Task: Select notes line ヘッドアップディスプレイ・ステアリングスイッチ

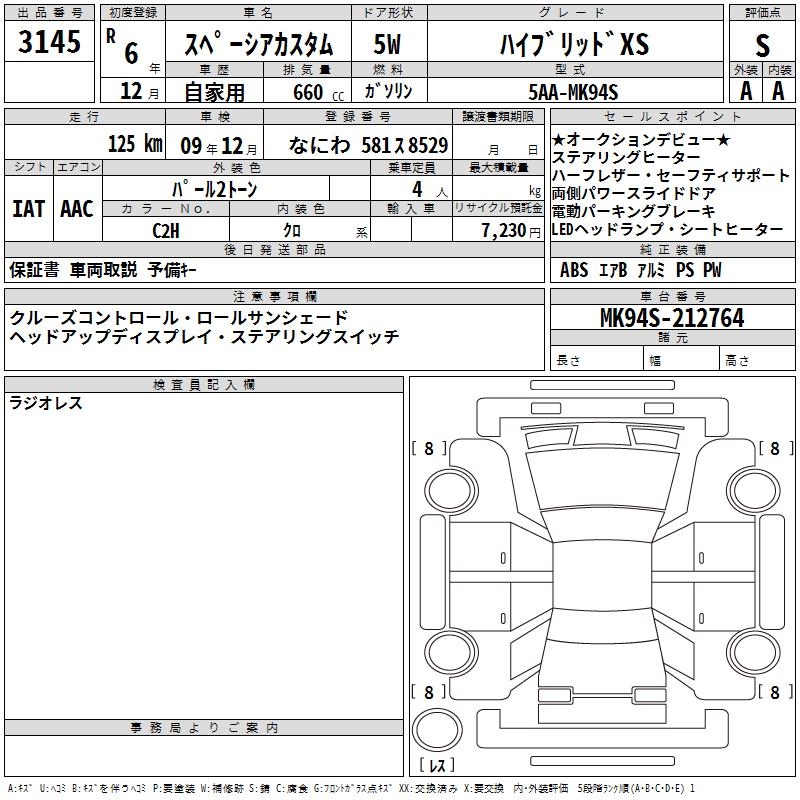Action: pos(204,336)
